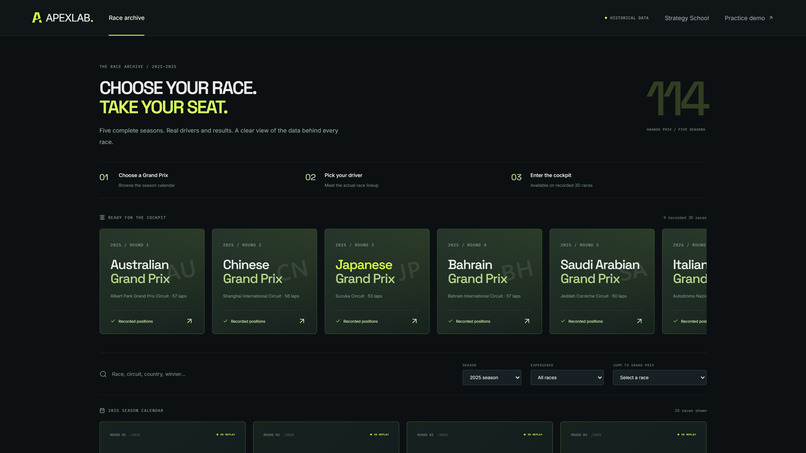Click the 114 grands prix counter
The width and height of the screenshot is (806, 453).
(x=677, y=98)
